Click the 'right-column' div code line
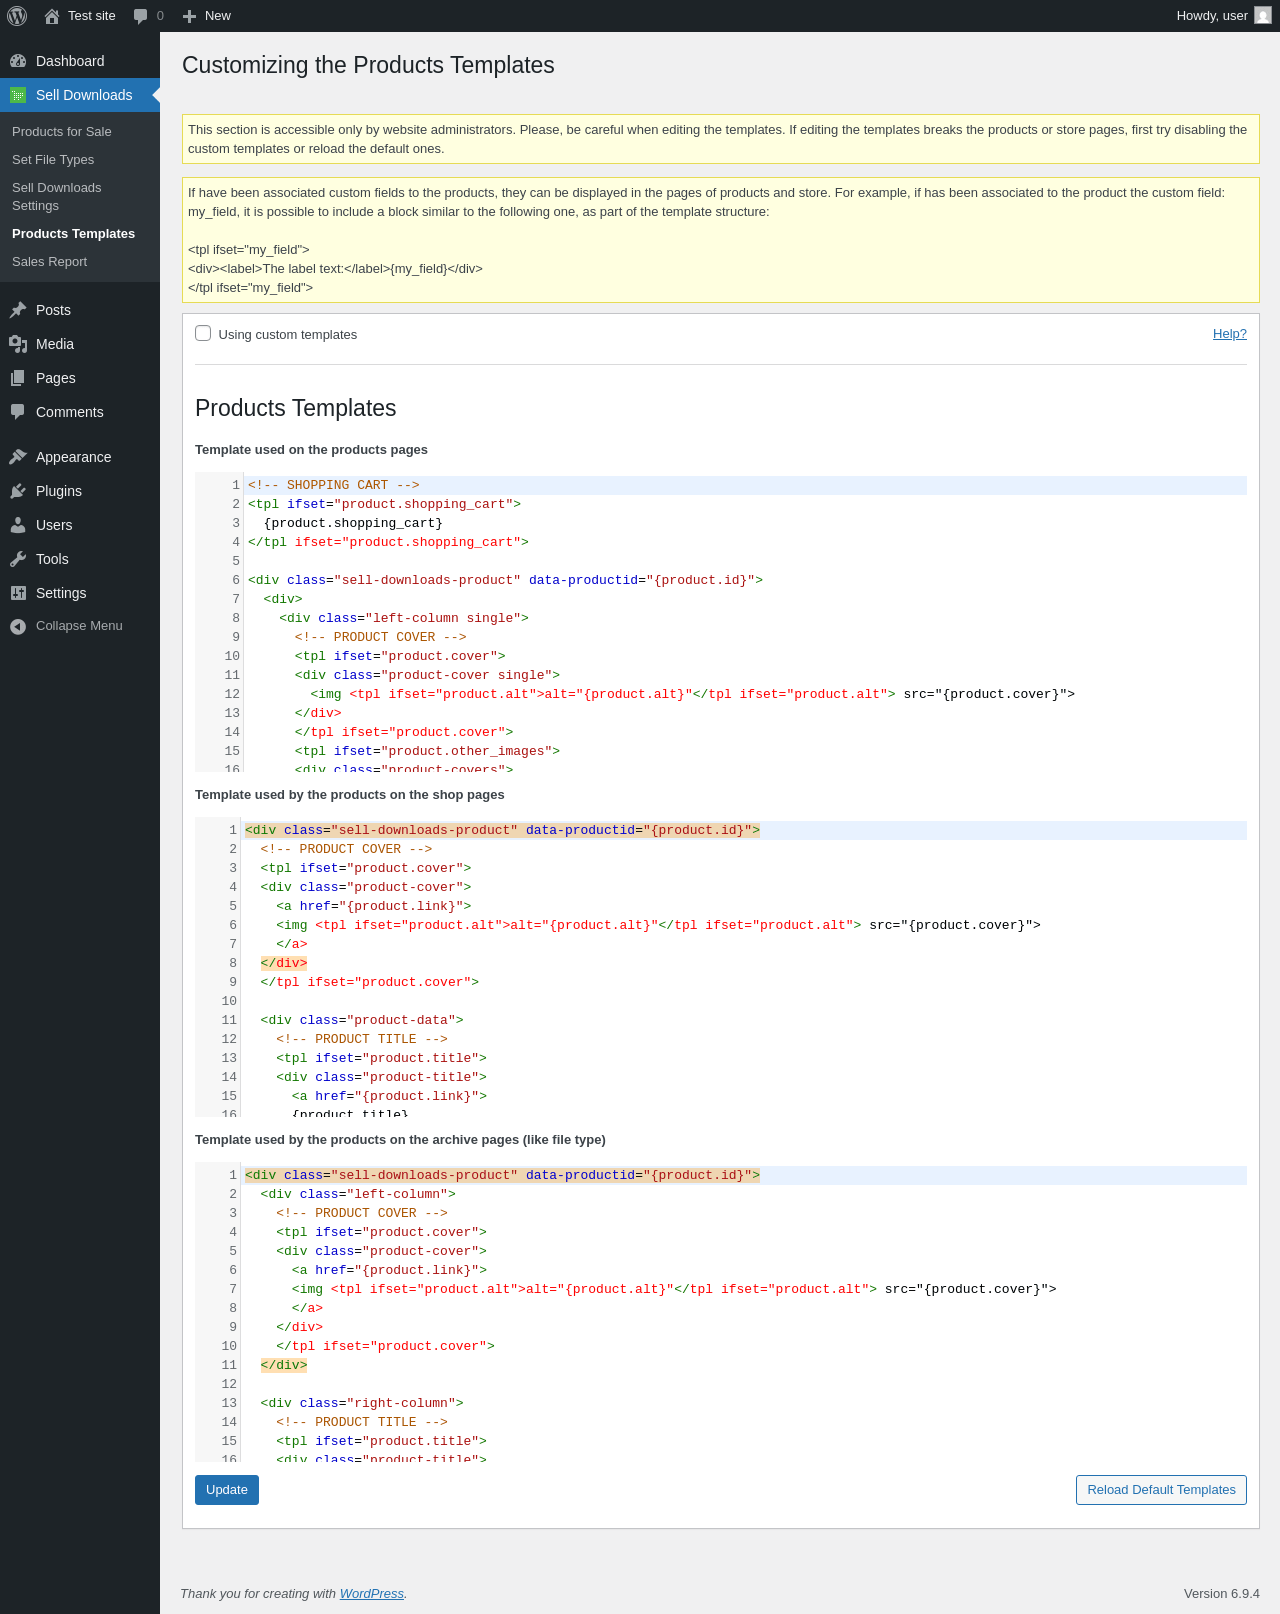 pyautogui.click(x=362, y=1403)
